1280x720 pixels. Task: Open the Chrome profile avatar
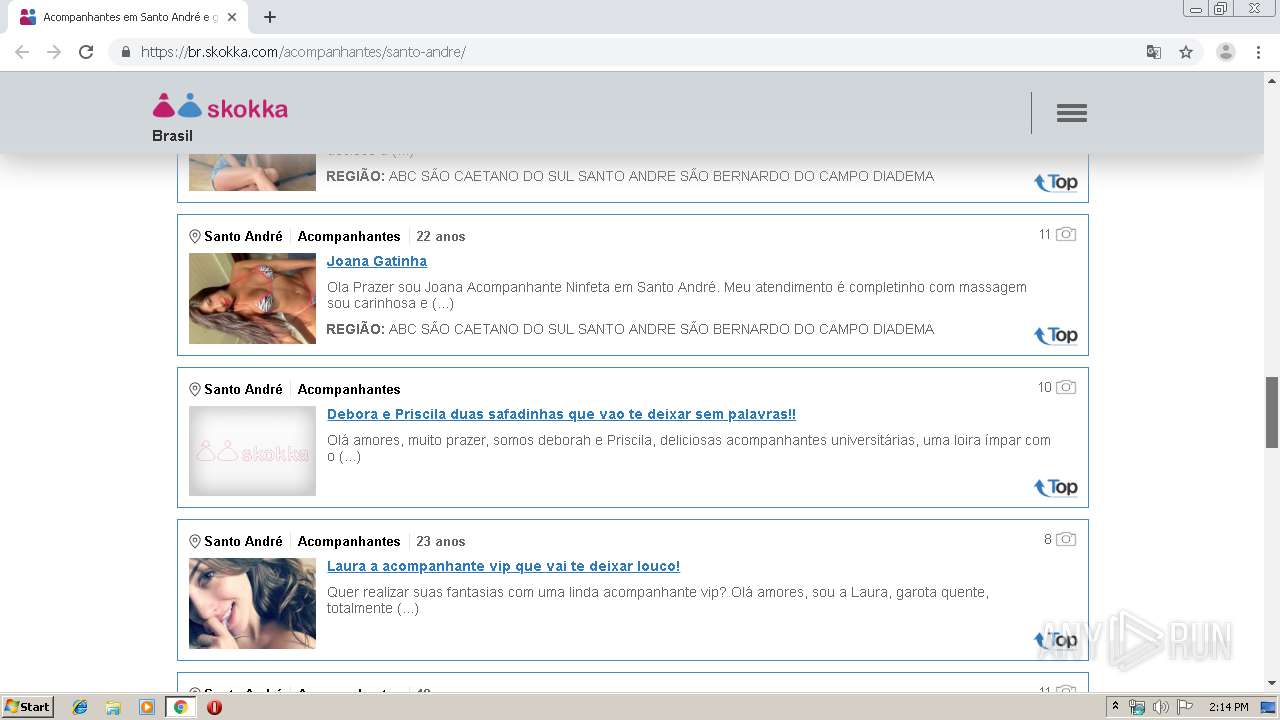pos(1226,52)
